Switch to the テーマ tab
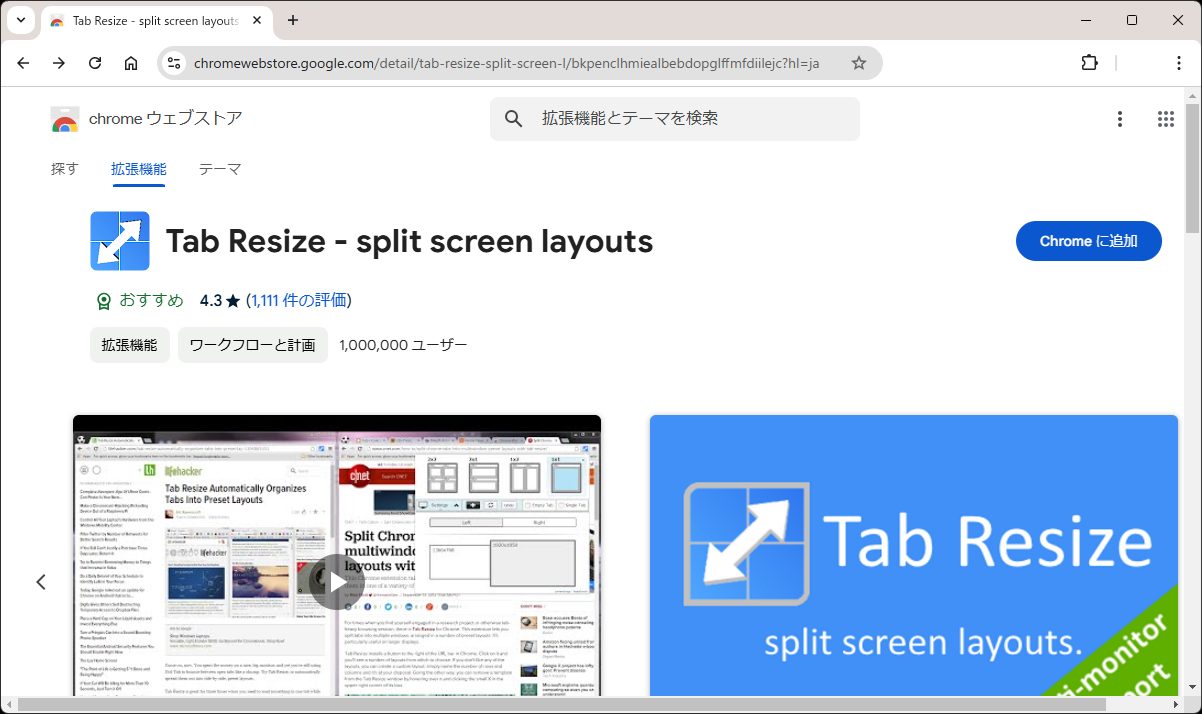 coord(219,168)
